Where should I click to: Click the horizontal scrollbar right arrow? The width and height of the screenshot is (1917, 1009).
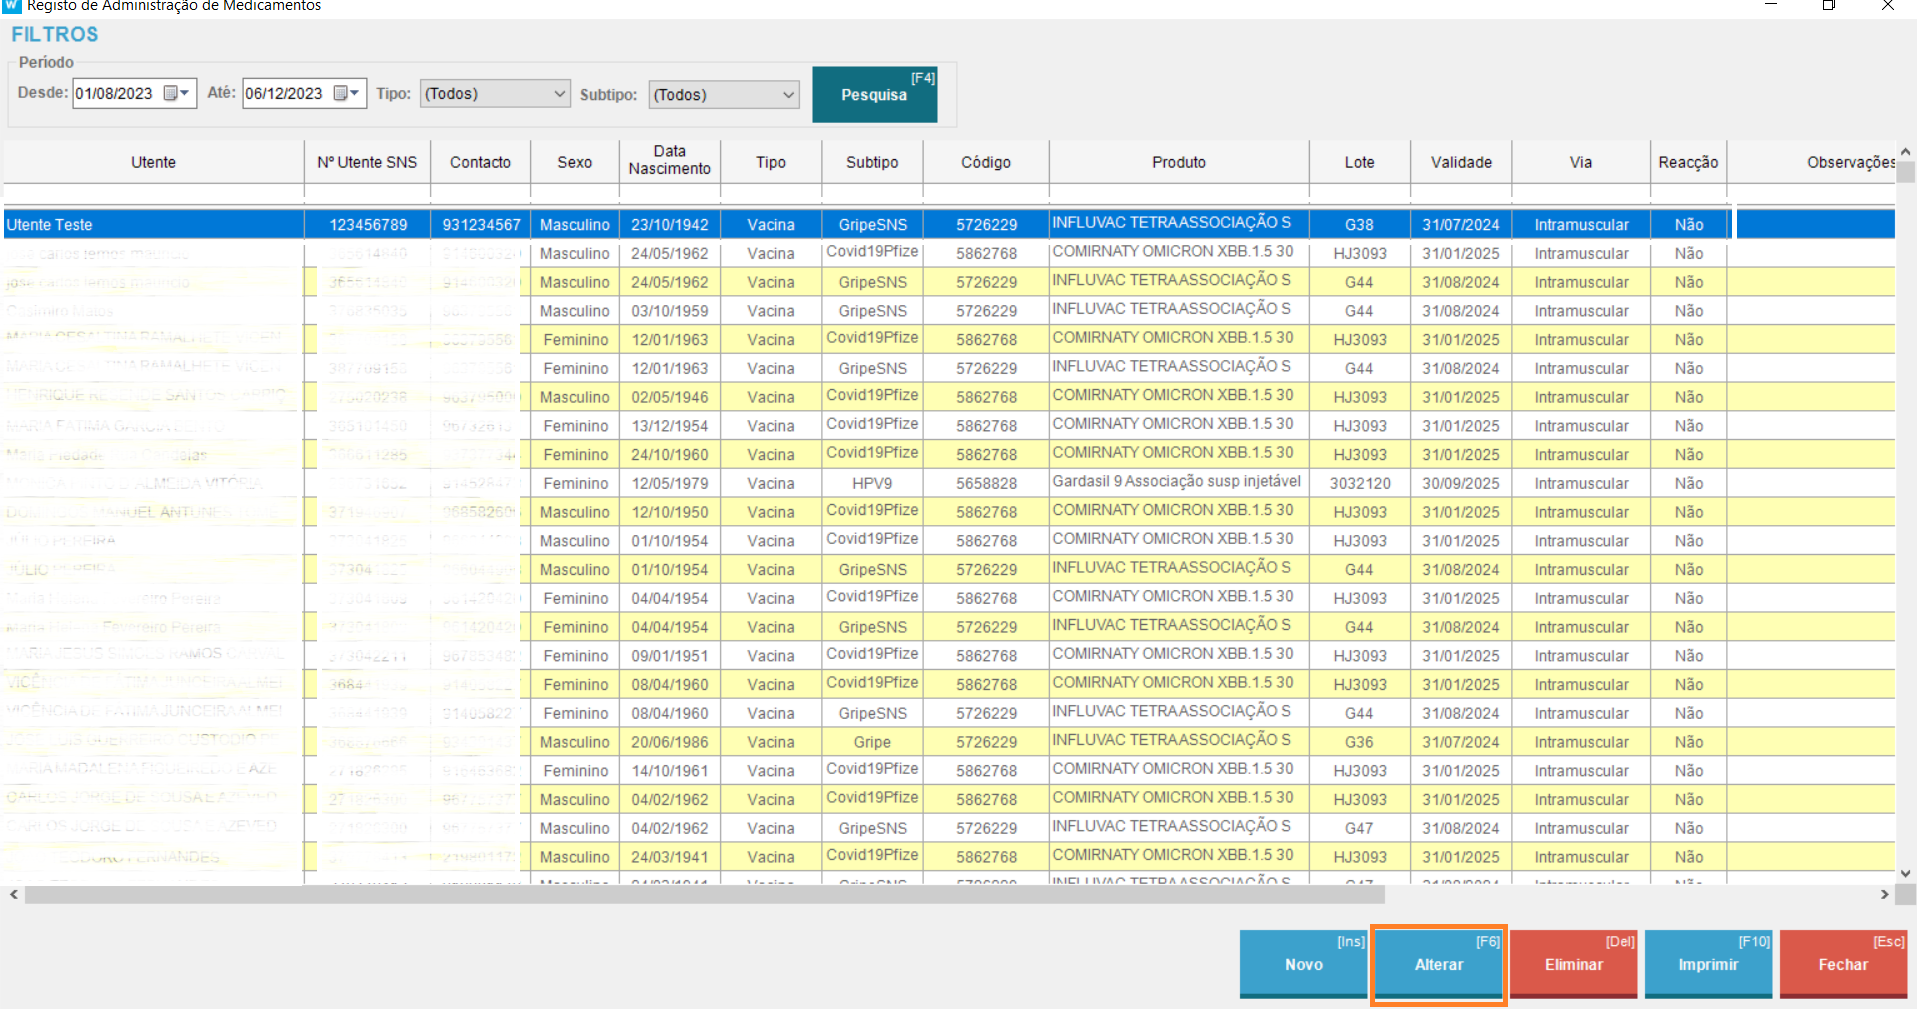[x=1884, y=895]
